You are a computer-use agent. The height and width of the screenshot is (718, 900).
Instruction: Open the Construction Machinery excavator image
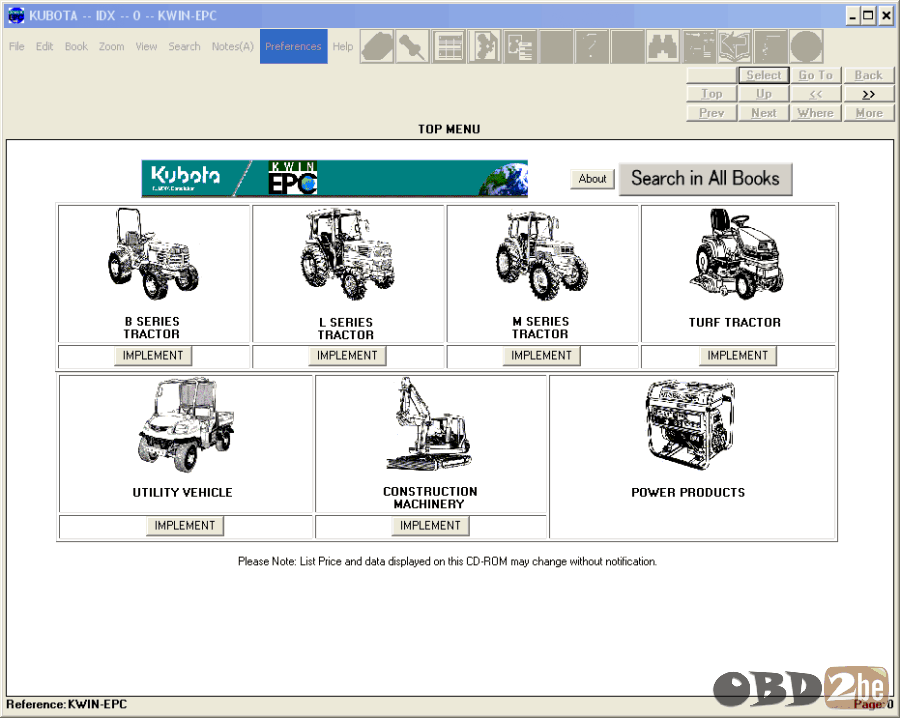pos(429,424)
